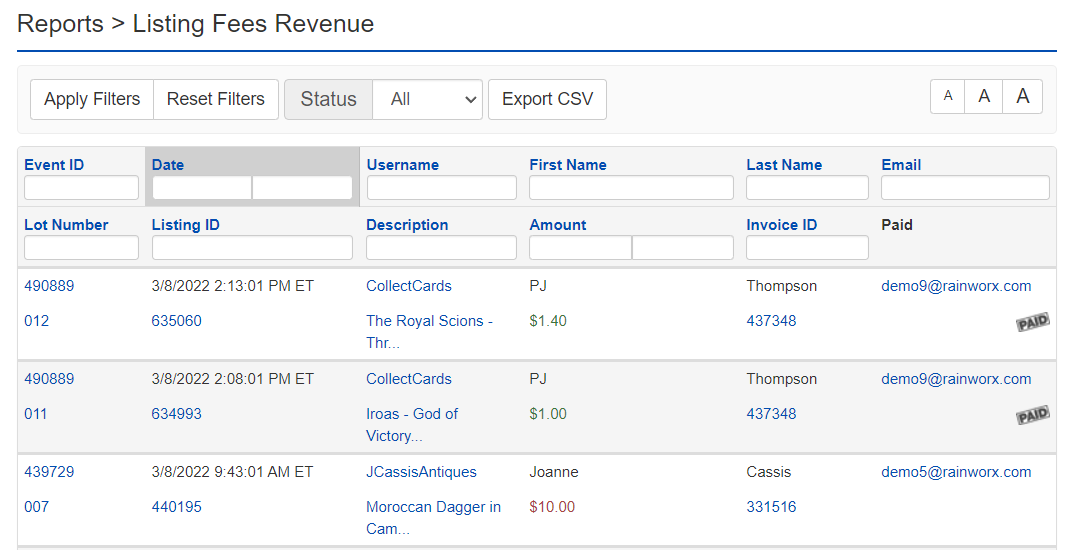Sort by First Name column header
The height and width of the screenshot is (550, 1073).
point(568,165)
